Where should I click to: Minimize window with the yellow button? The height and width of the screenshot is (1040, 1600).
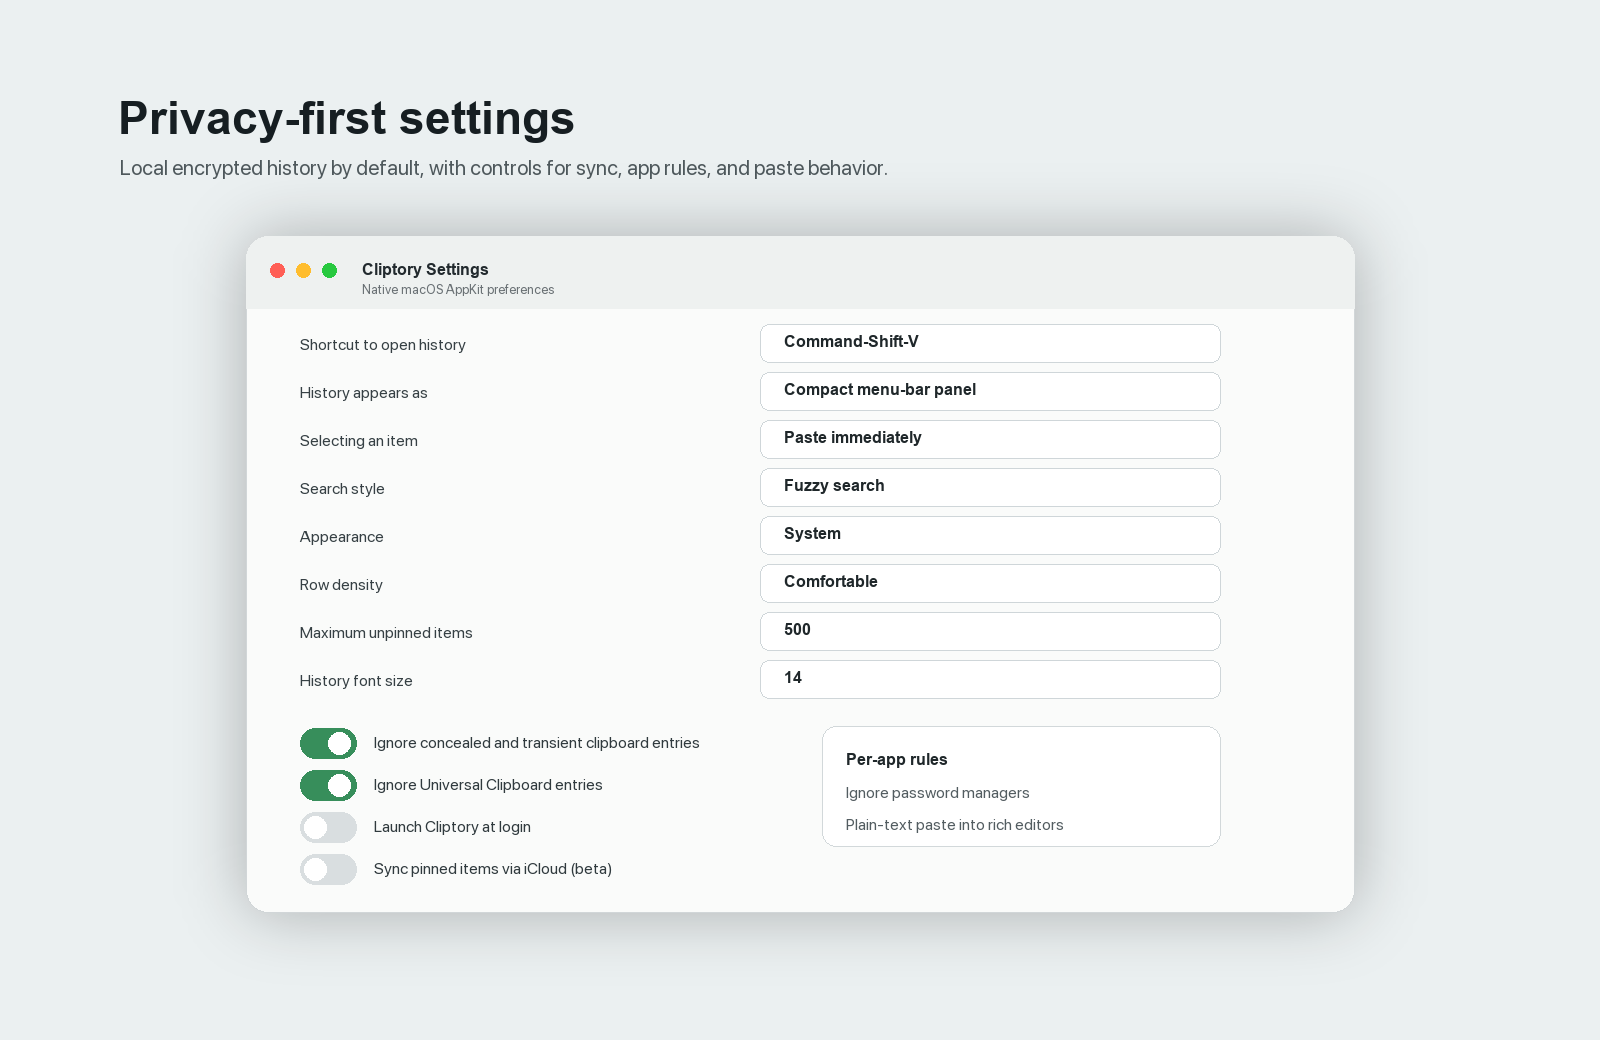[304, 271]
